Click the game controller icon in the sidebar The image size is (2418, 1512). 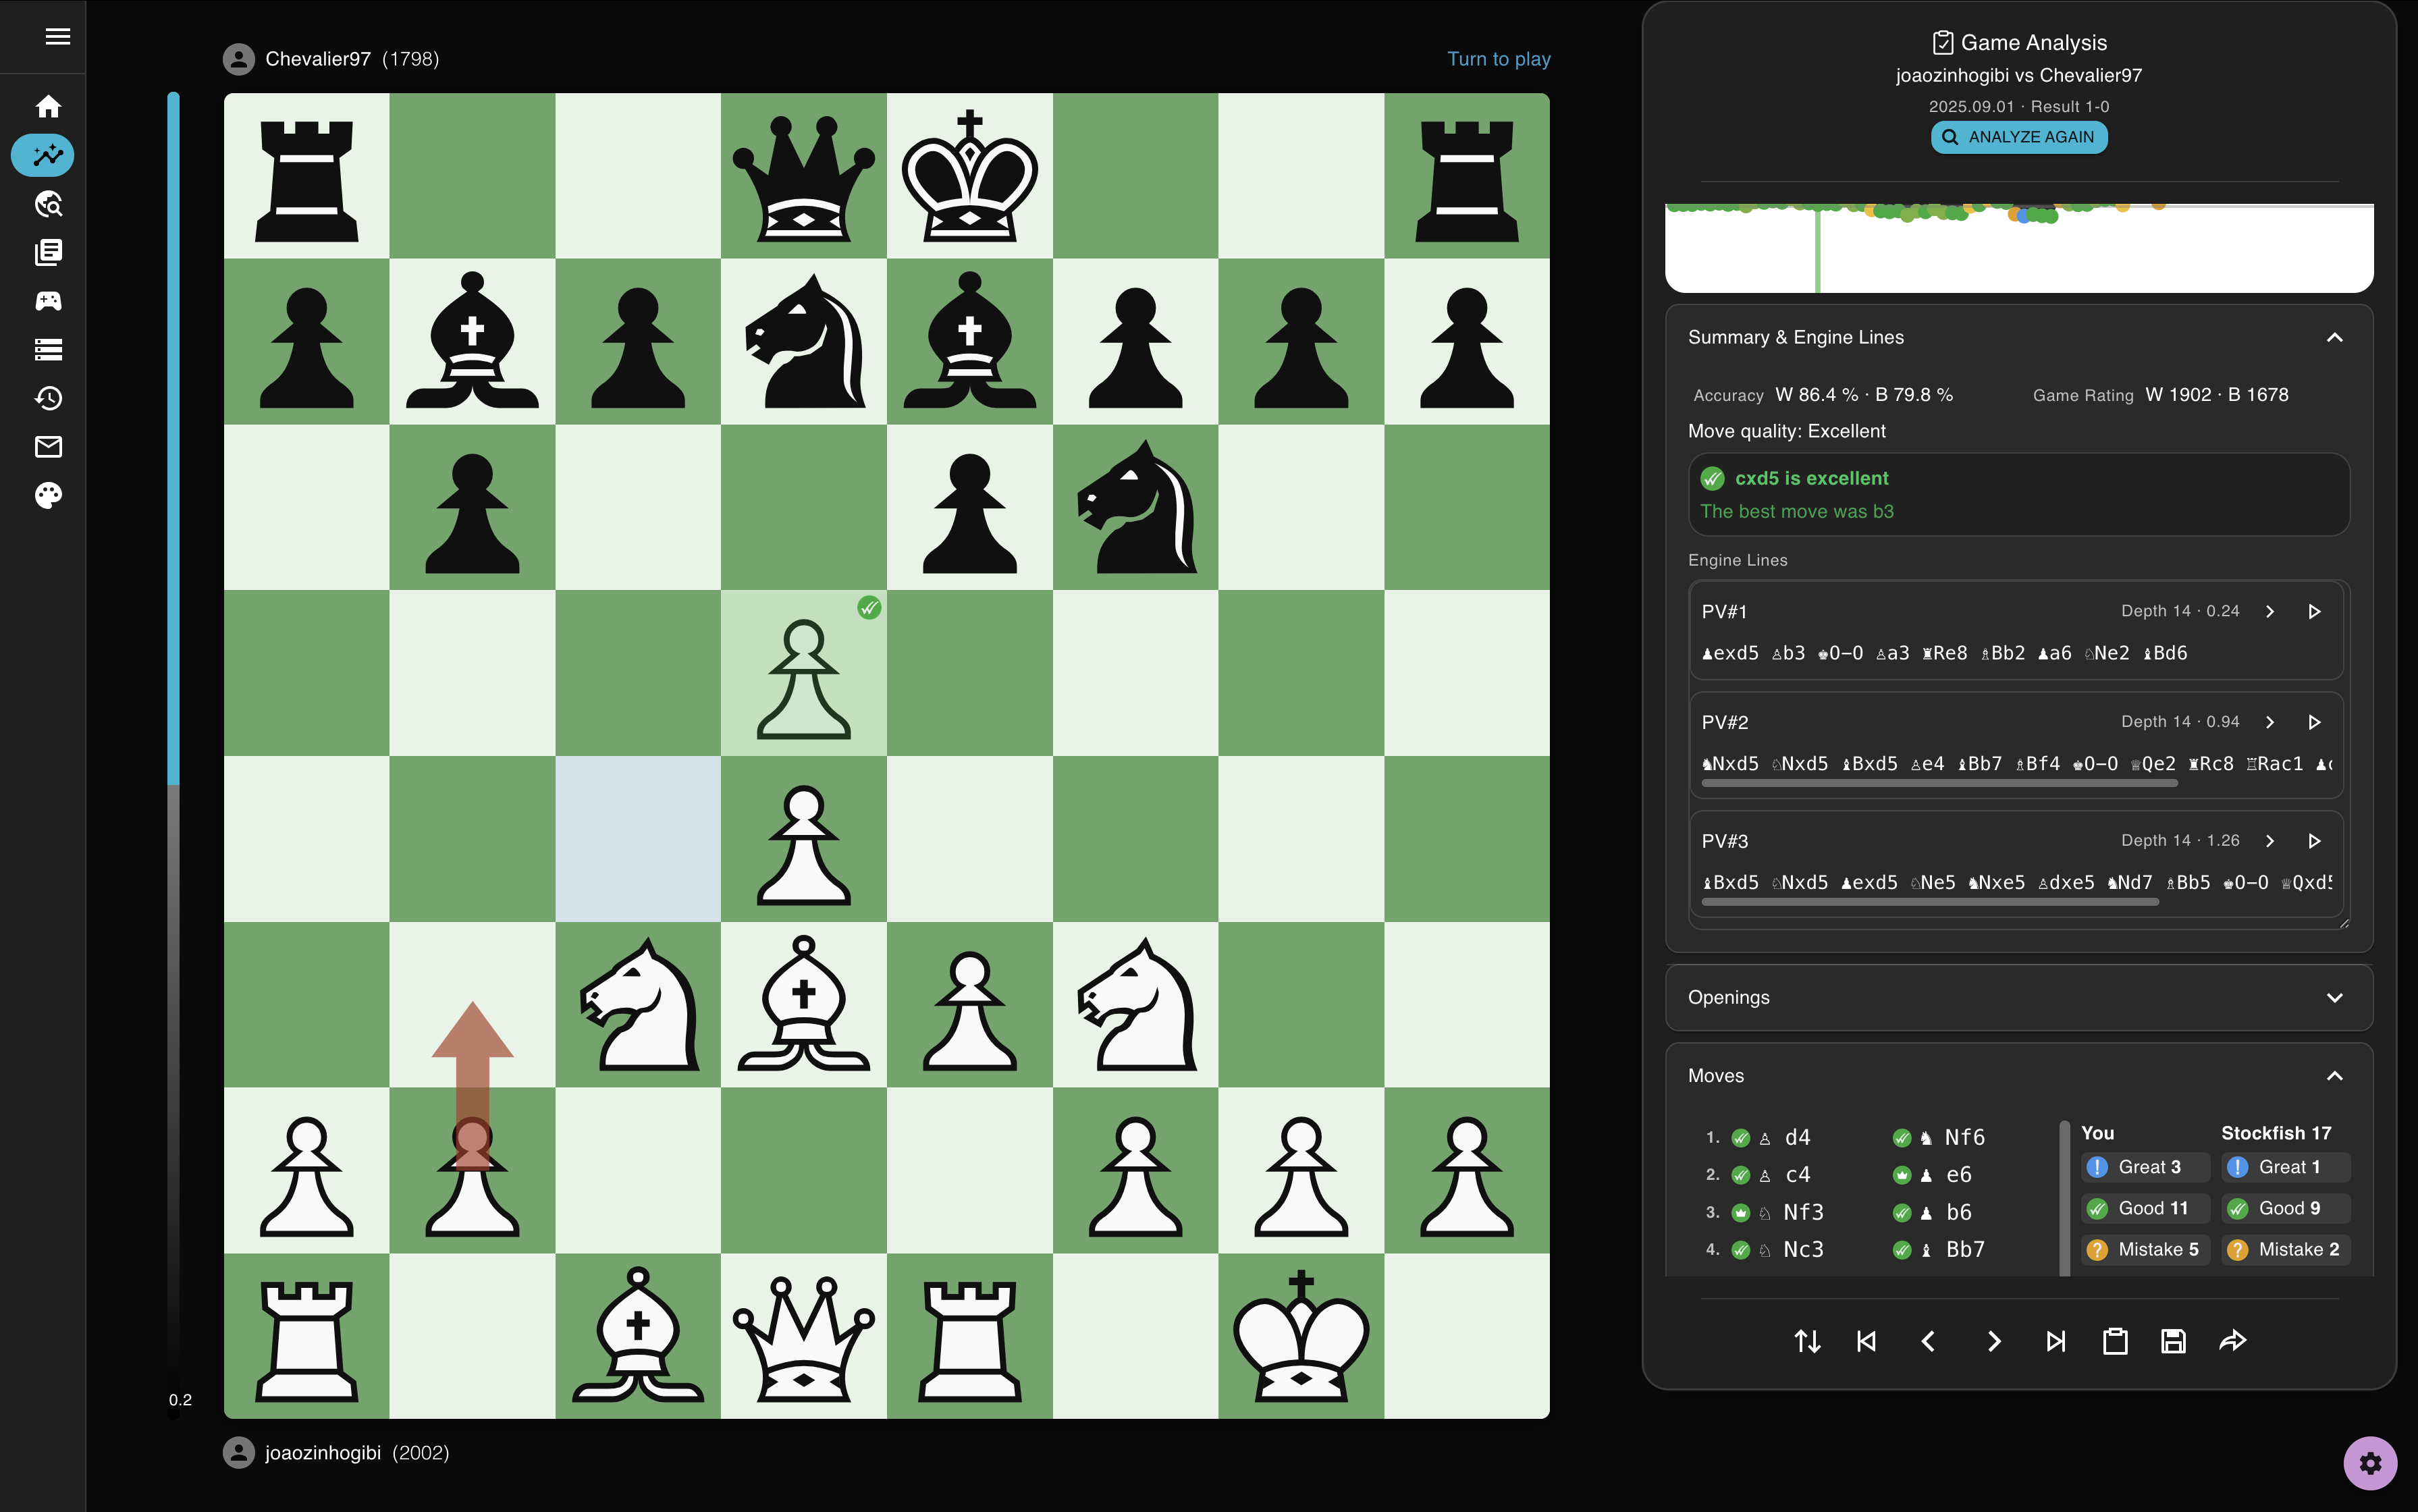[49, 301]
